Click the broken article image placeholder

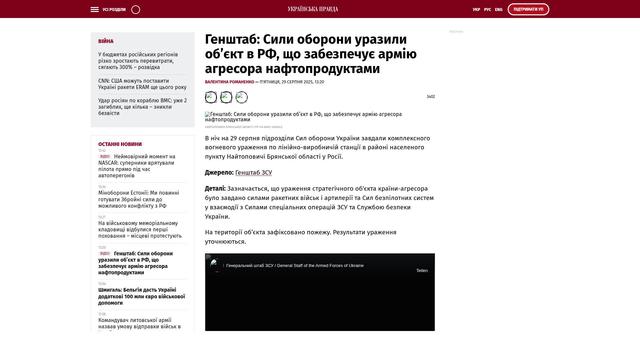[303, 117]
